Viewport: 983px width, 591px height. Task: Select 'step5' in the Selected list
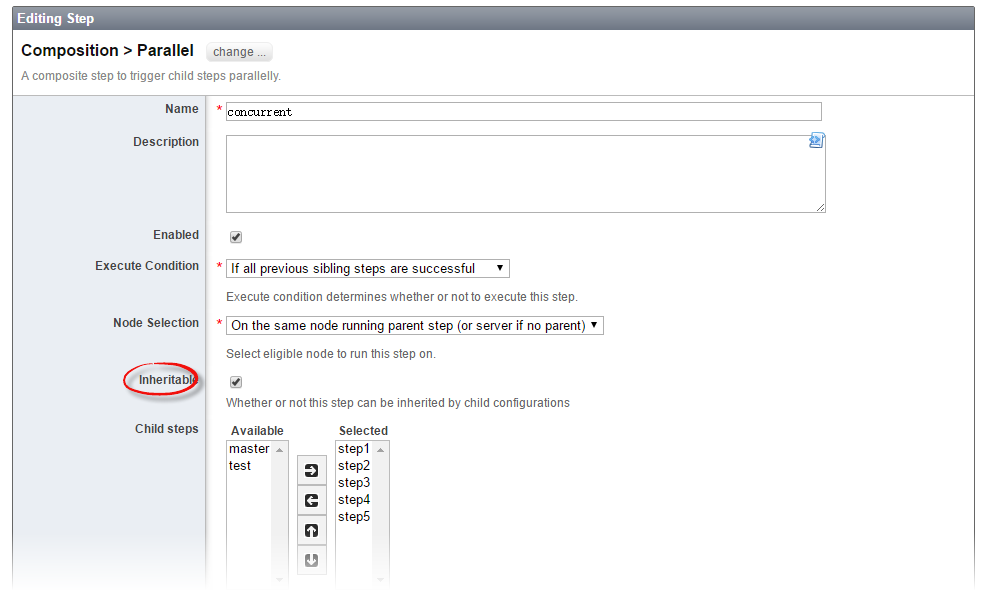pyautogui.click(x=354, y=516)
